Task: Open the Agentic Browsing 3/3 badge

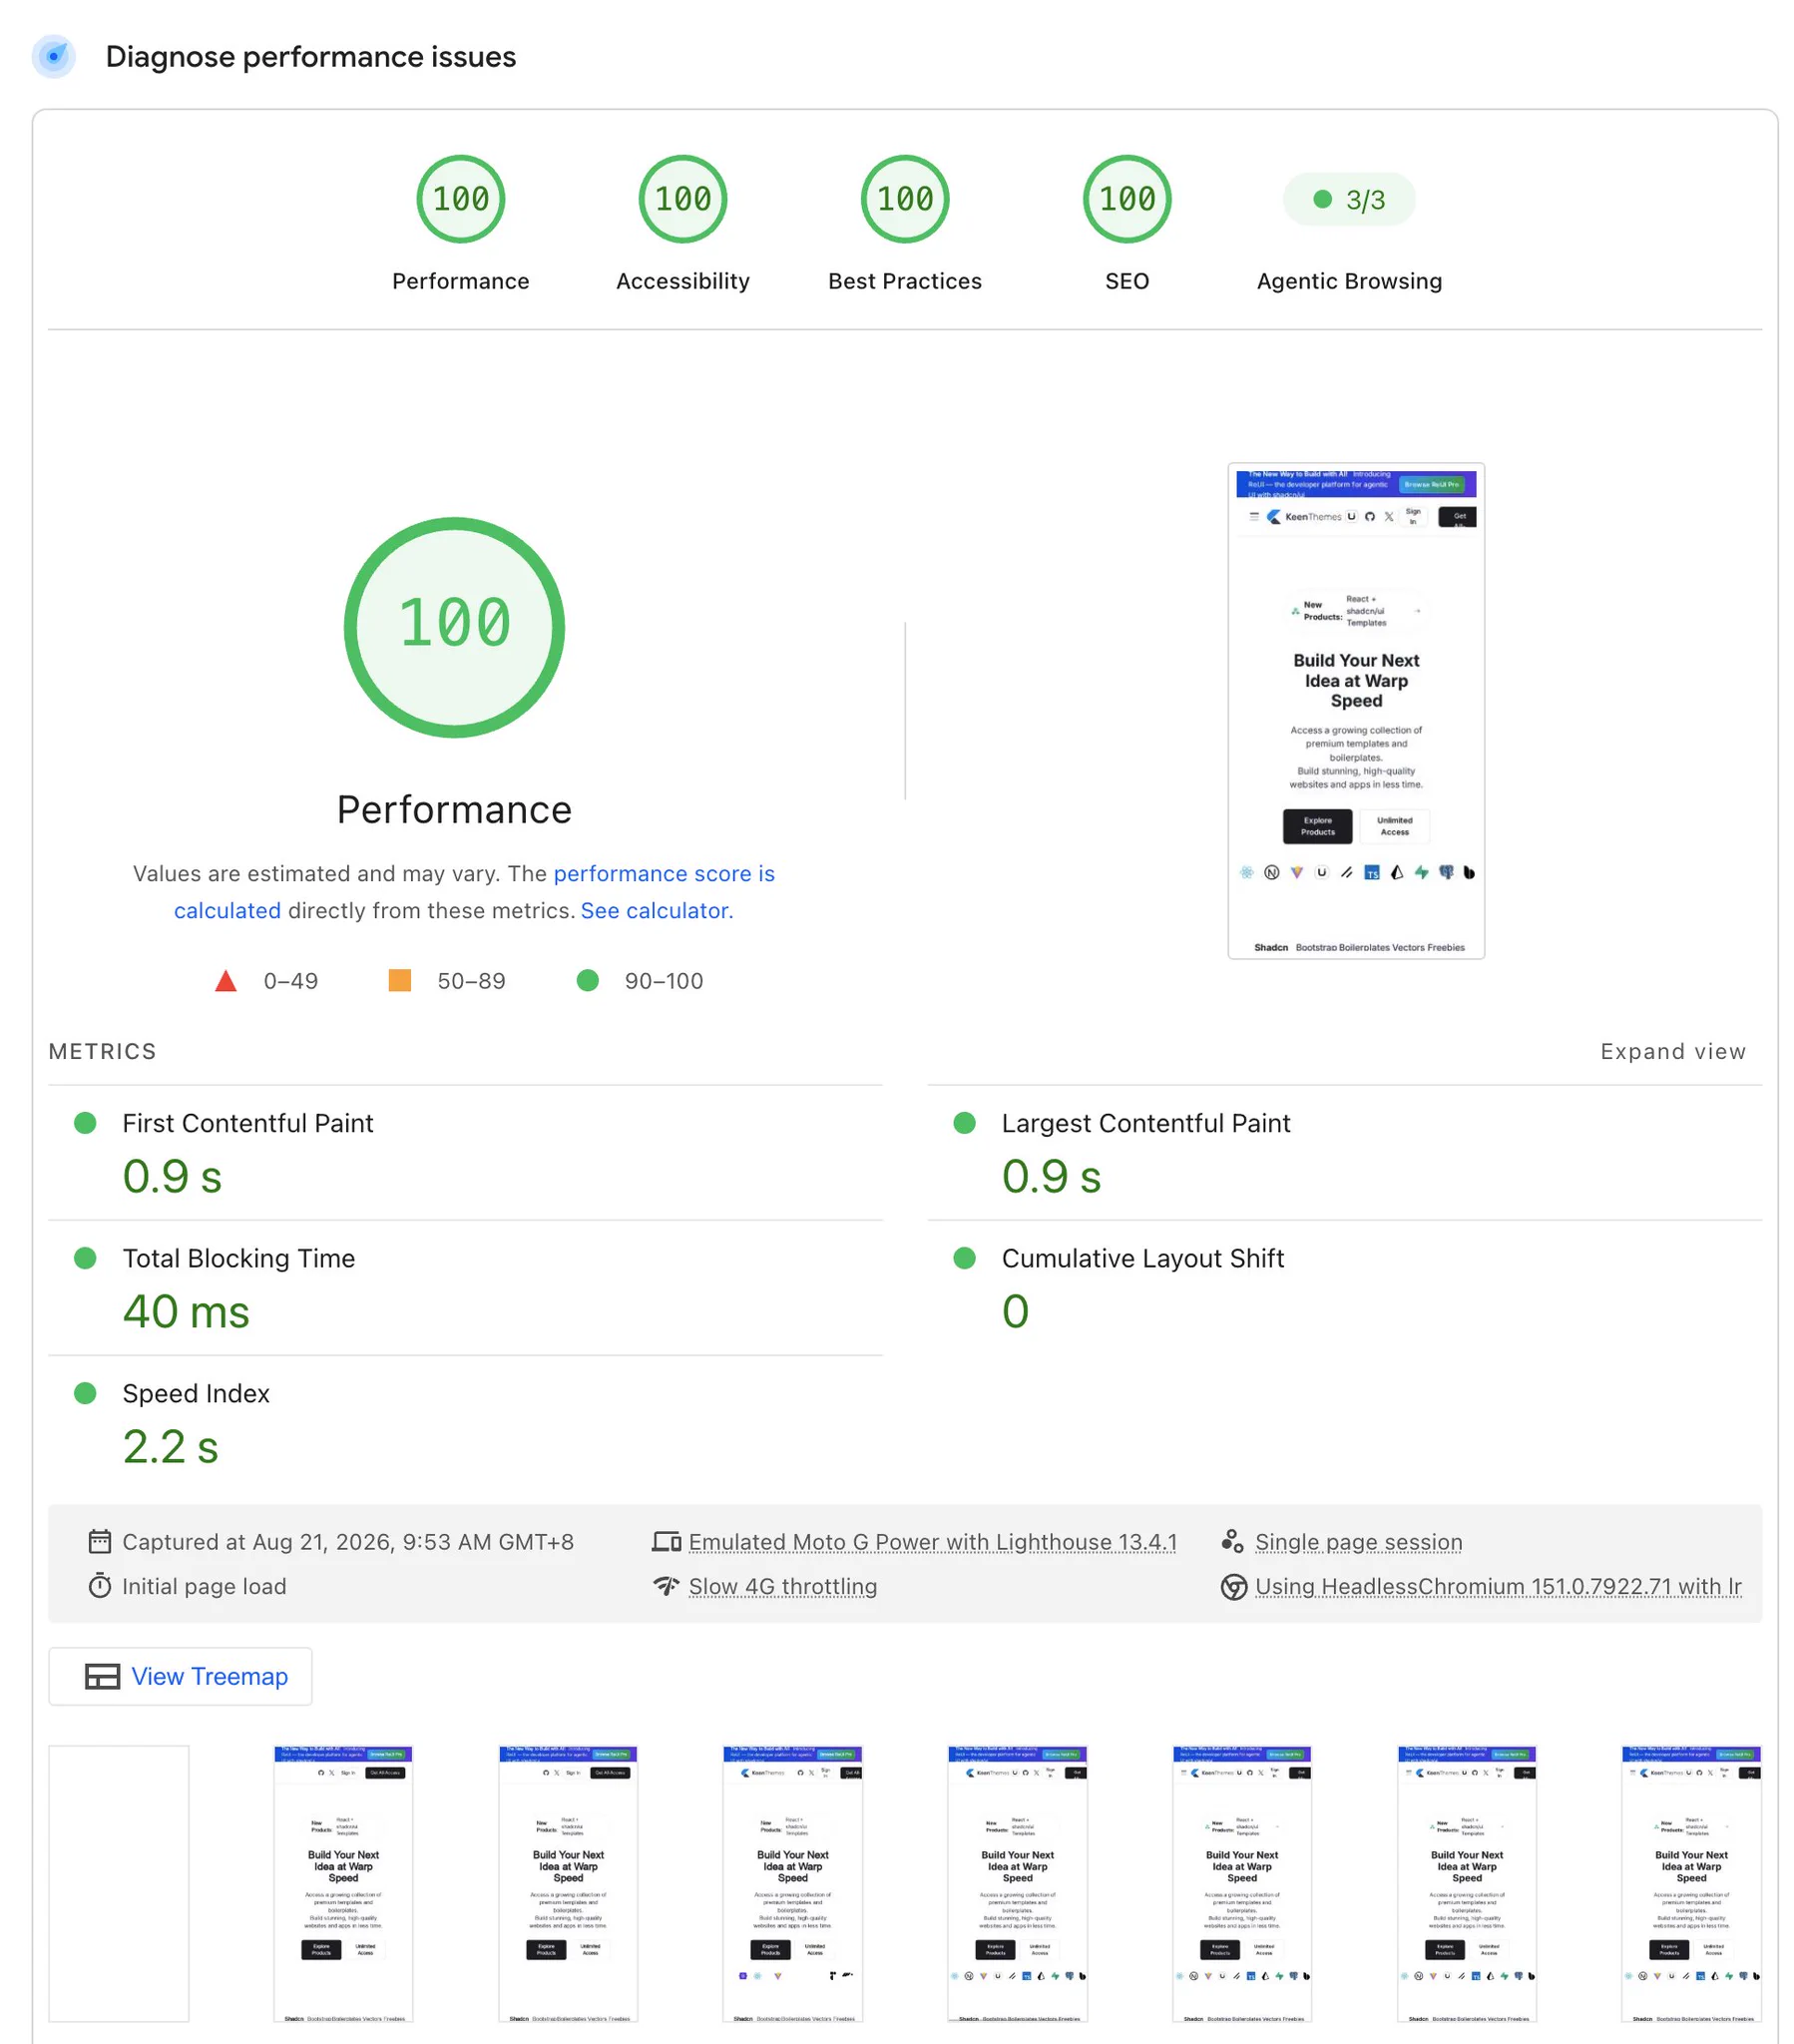Action: click(1348, 199)
